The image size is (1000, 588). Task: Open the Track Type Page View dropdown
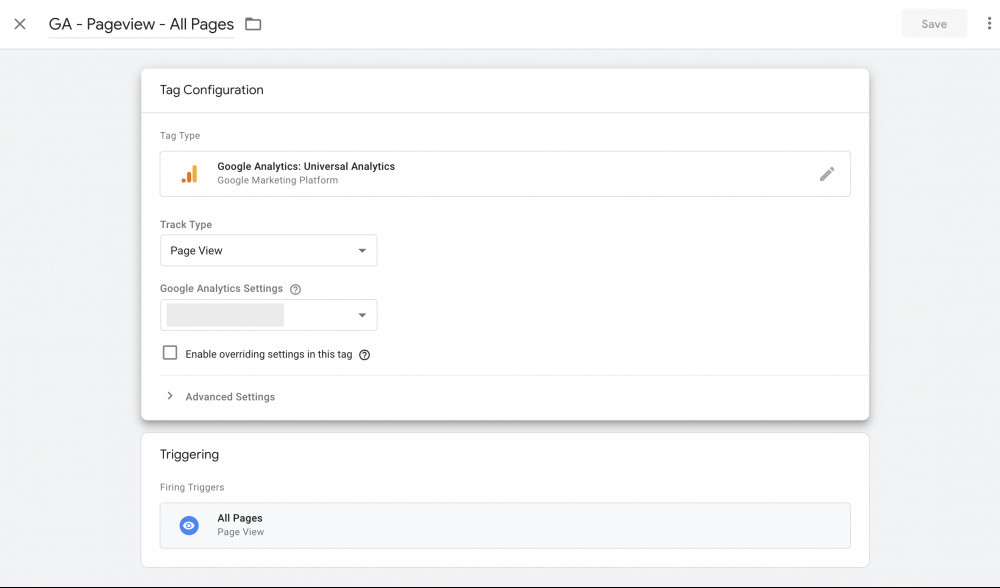tap(268, 251)
